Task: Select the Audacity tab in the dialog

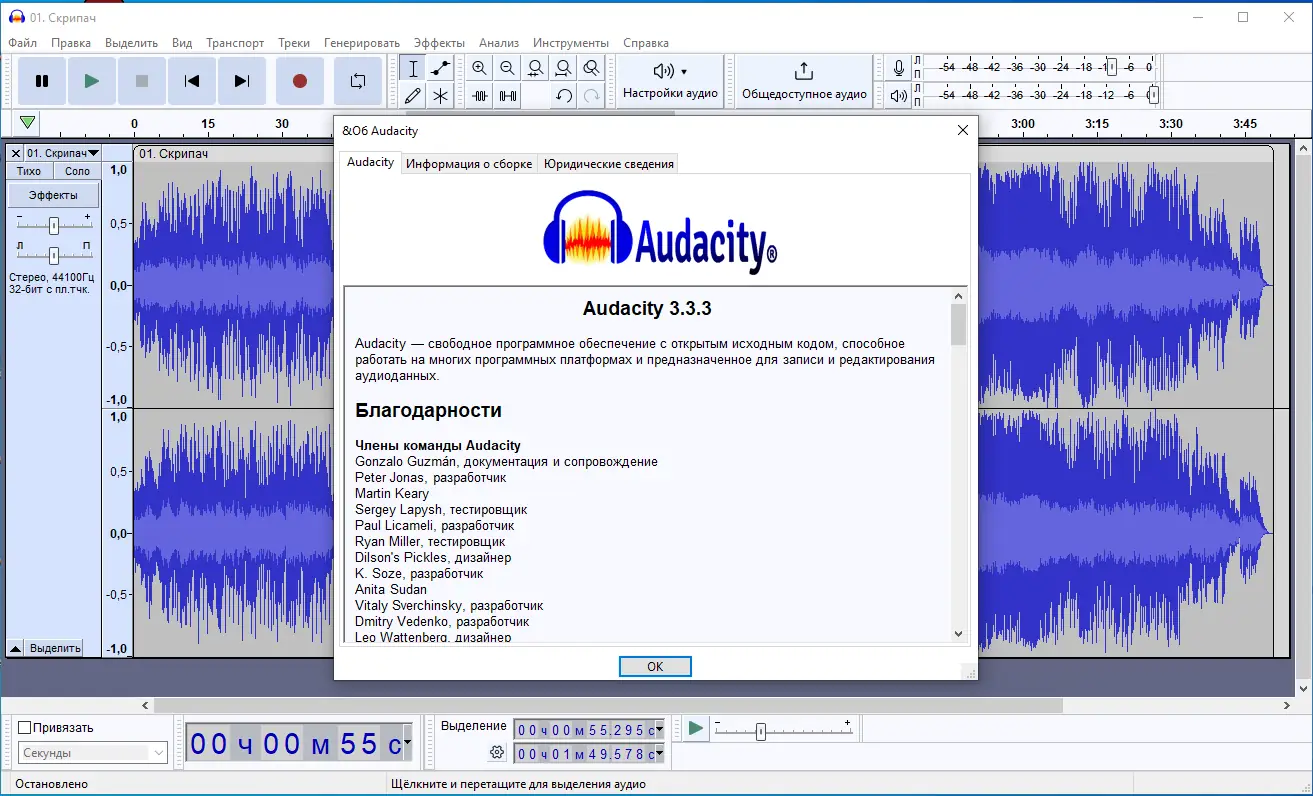Action: point(370,162)
